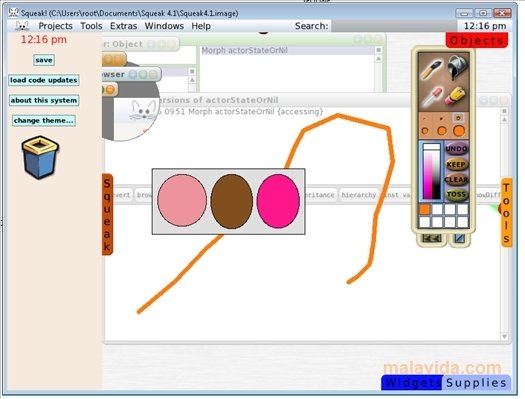Pick the eyedropper color tool
The width and height of the screenshot is (525, 399).
point(431,97)
